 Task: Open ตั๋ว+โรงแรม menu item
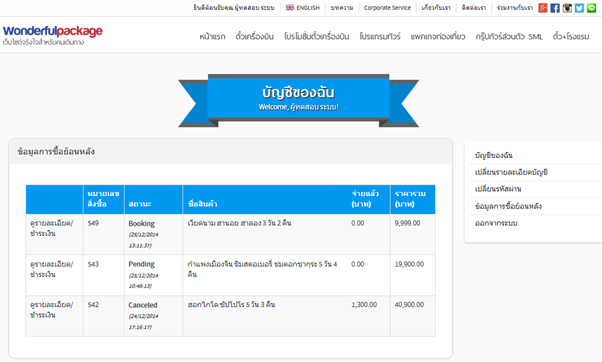[x=571, y=36]
